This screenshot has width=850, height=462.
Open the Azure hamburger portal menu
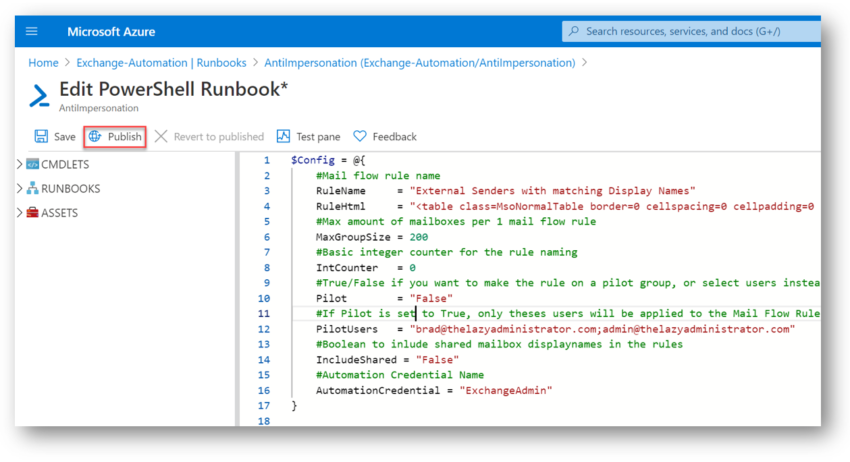click(x=31, y=31)
